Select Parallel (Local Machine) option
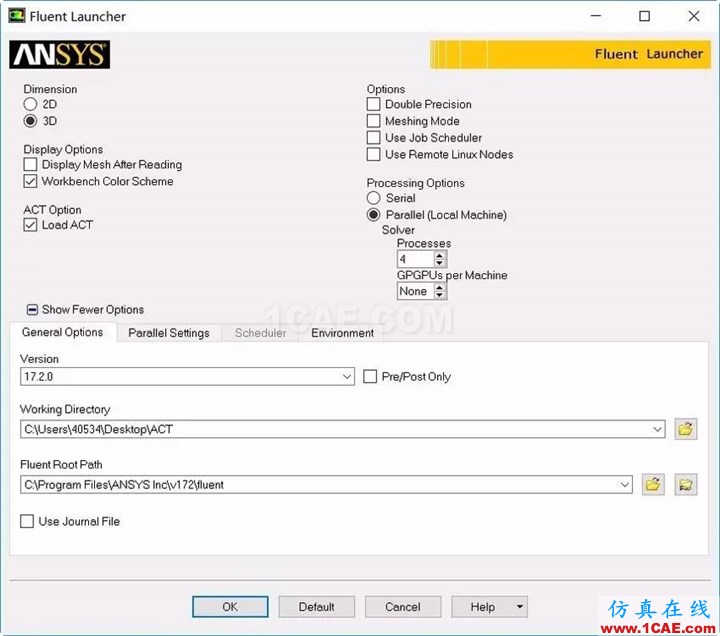Viewport: 720px width, 636px height. pos(373,215)
